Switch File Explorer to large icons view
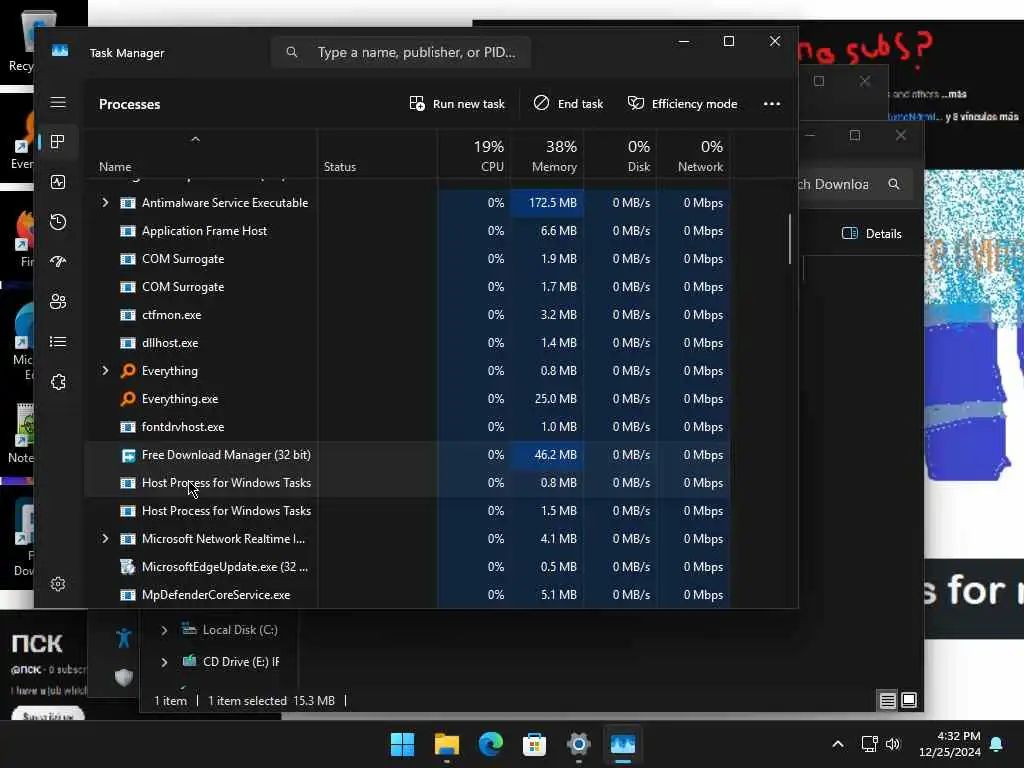The height and width of the screenshot is (768, 1024). click(909, 700)
